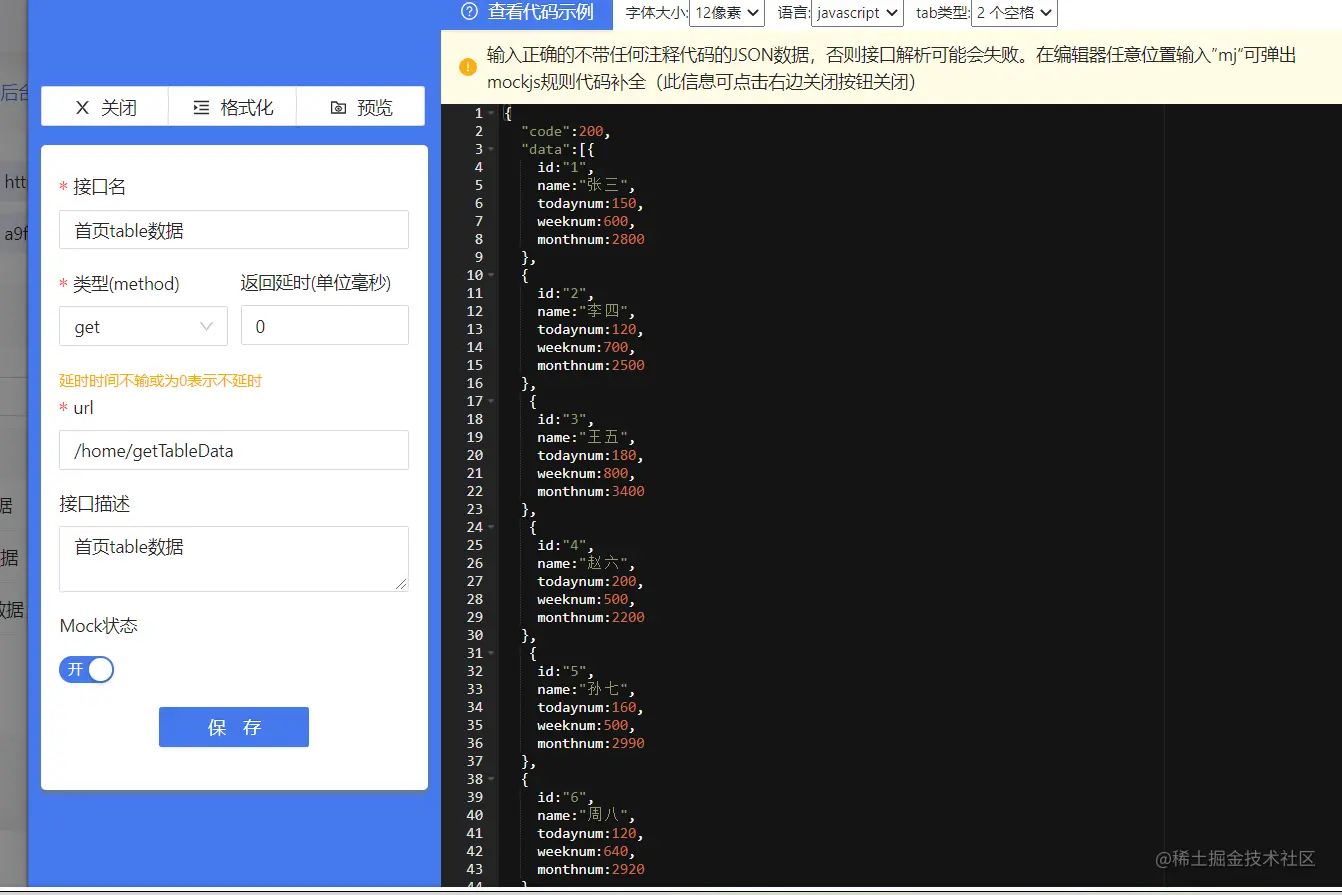Click the code line name:"孙七"

pos(586,689)
